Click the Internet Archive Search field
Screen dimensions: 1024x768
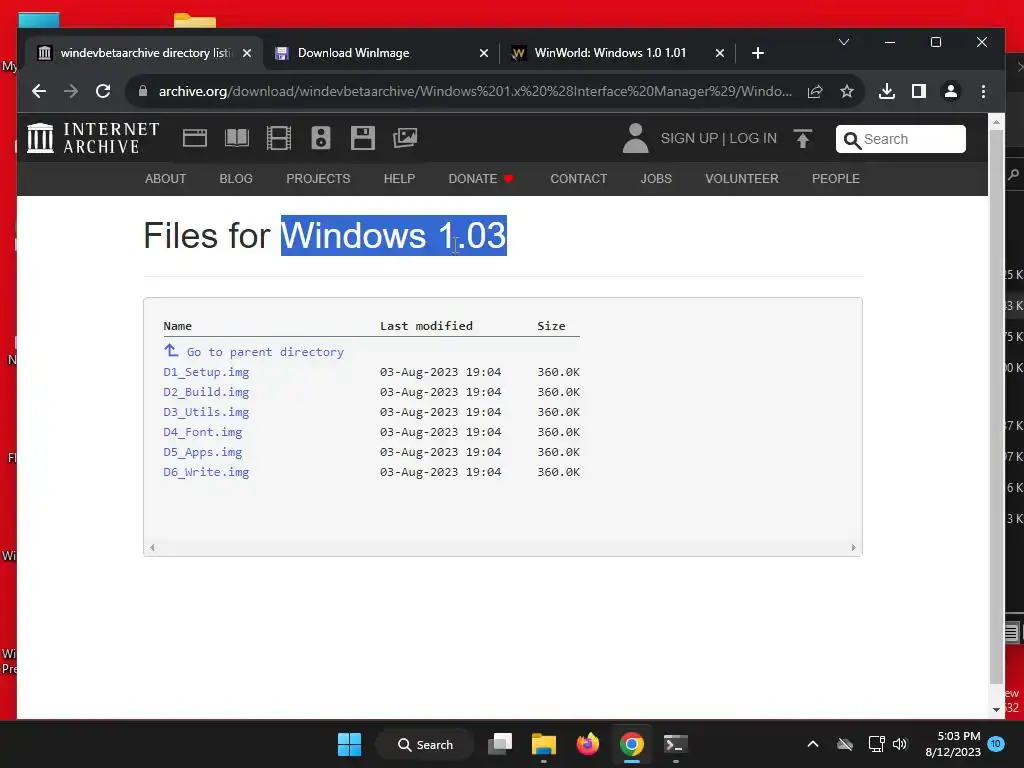click(901, 139)
